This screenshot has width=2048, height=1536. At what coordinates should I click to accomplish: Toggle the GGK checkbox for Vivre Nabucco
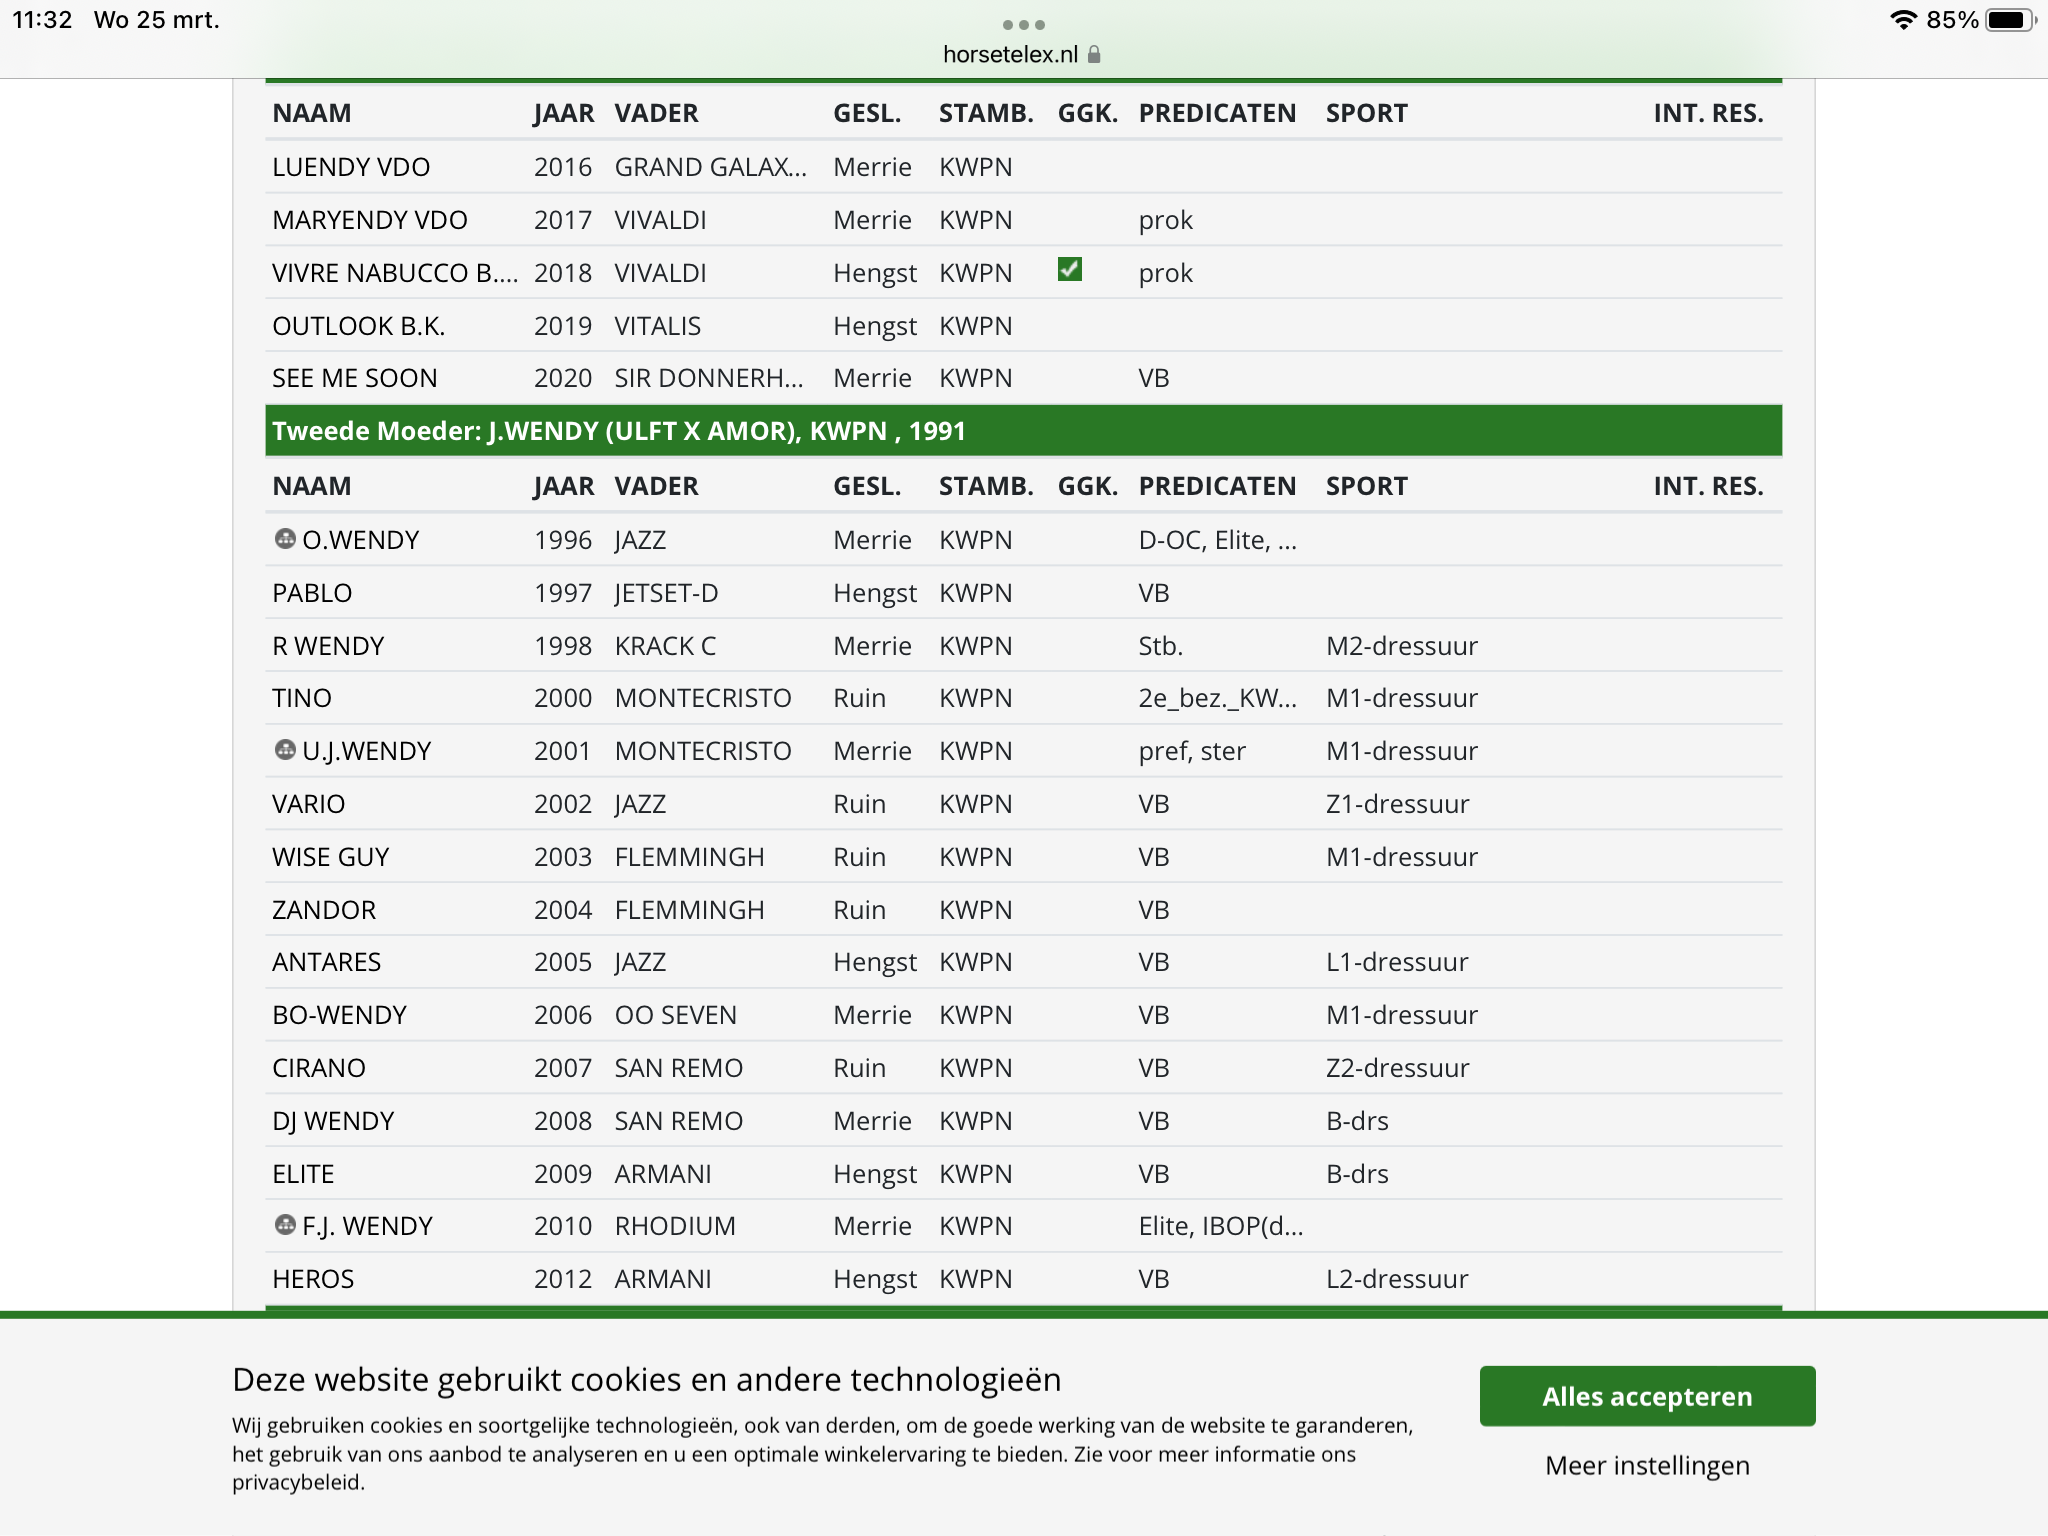pos(1070,270)
